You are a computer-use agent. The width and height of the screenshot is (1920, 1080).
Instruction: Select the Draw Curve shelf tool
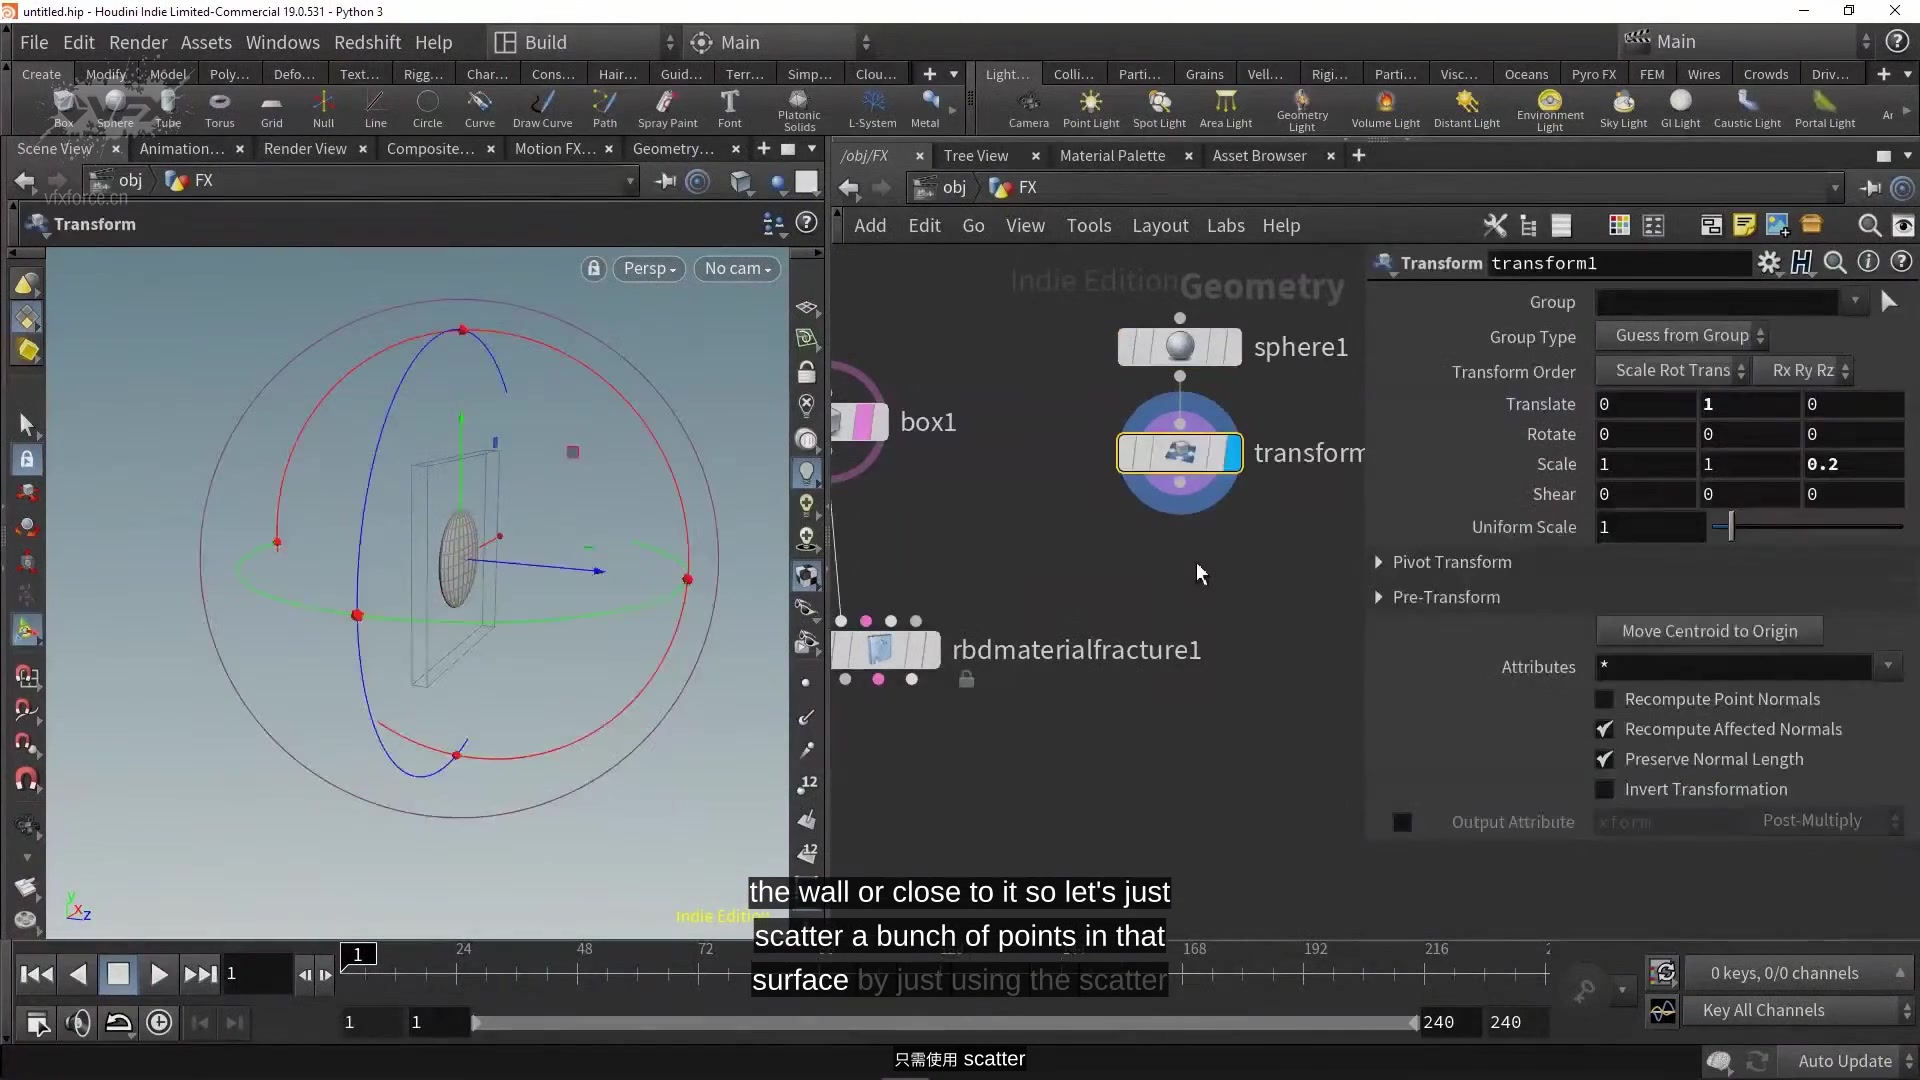543,110
